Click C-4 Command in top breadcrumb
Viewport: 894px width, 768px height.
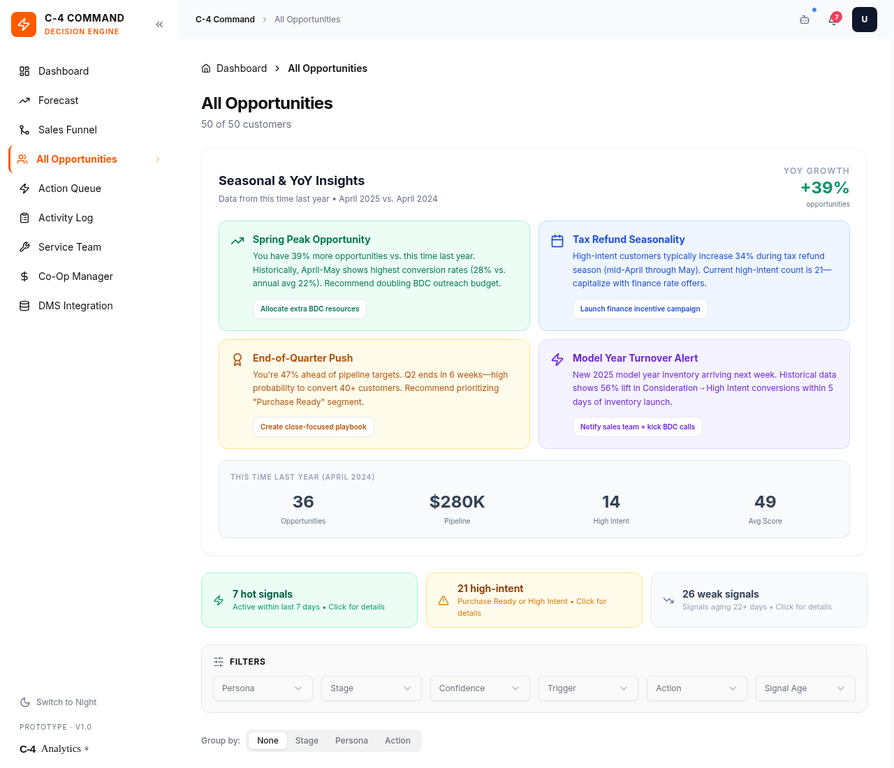click(225, 19)
